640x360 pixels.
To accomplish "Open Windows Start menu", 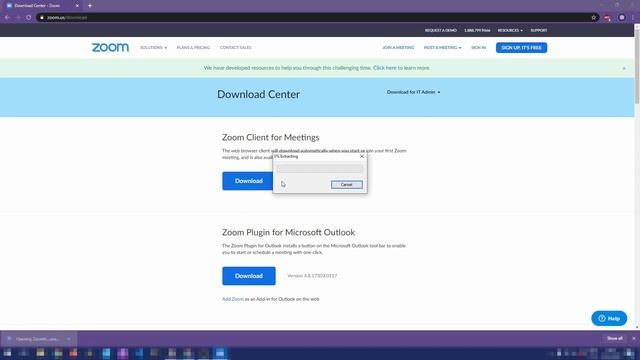I will click(7, 353).
